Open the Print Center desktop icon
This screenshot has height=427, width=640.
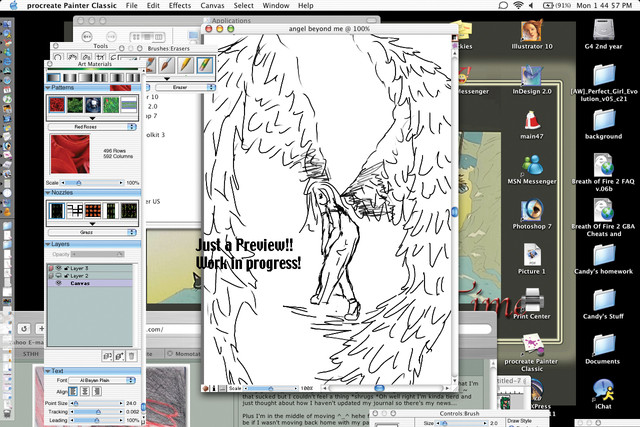(x=532, y=300)
